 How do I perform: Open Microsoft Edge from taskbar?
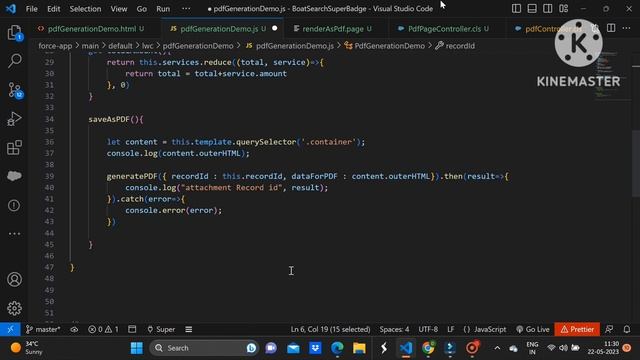click(337, 348)
